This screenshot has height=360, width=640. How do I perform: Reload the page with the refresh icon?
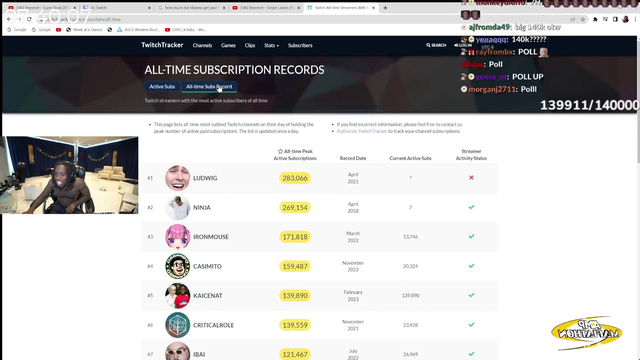click(29, 19)
